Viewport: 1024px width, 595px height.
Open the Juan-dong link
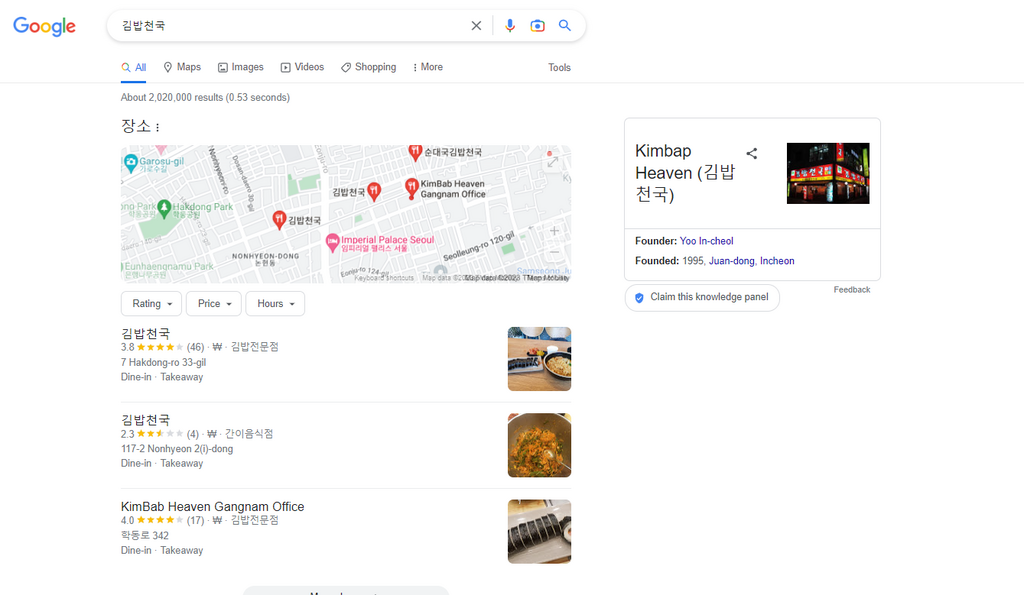coord(731,261)
